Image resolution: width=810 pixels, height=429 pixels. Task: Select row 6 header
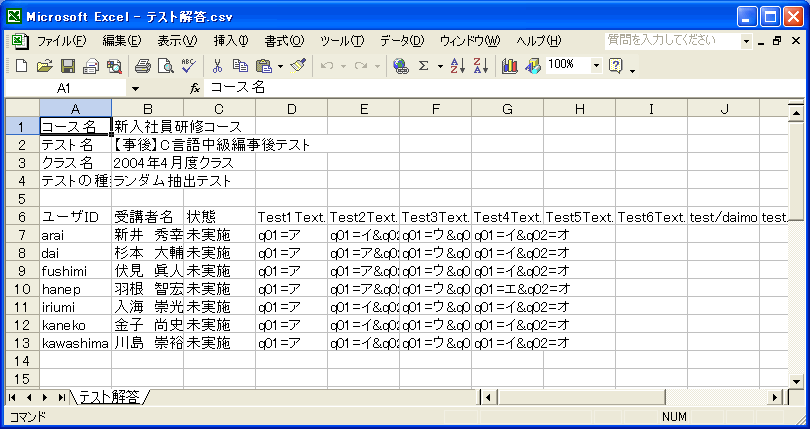click(23, 217)
